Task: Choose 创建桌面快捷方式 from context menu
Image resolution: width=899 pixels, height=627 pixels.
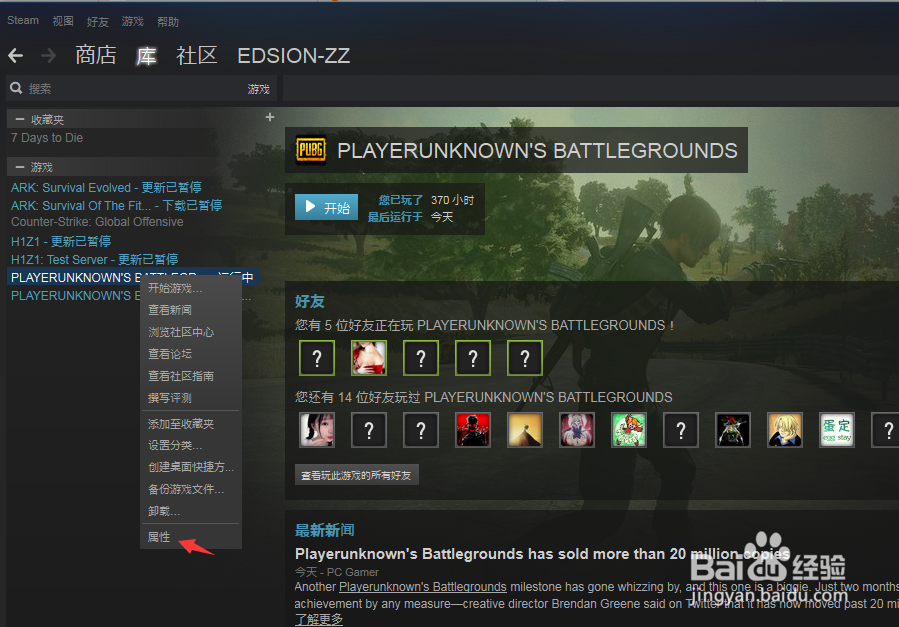Action: (x=191, y=467)
